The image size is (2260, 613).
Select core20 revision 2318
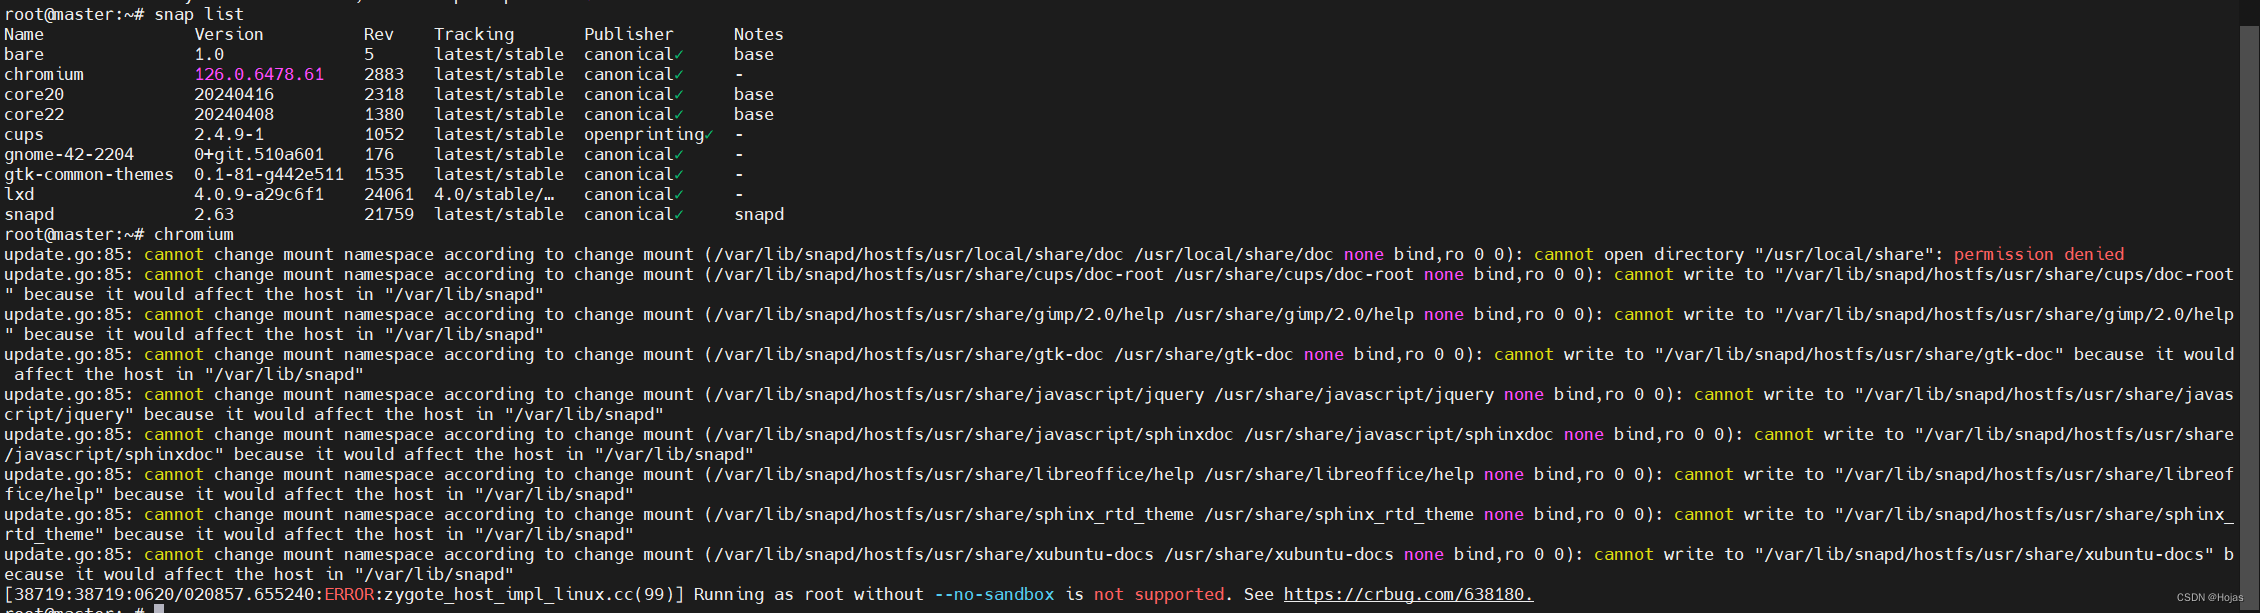(384, 95)
